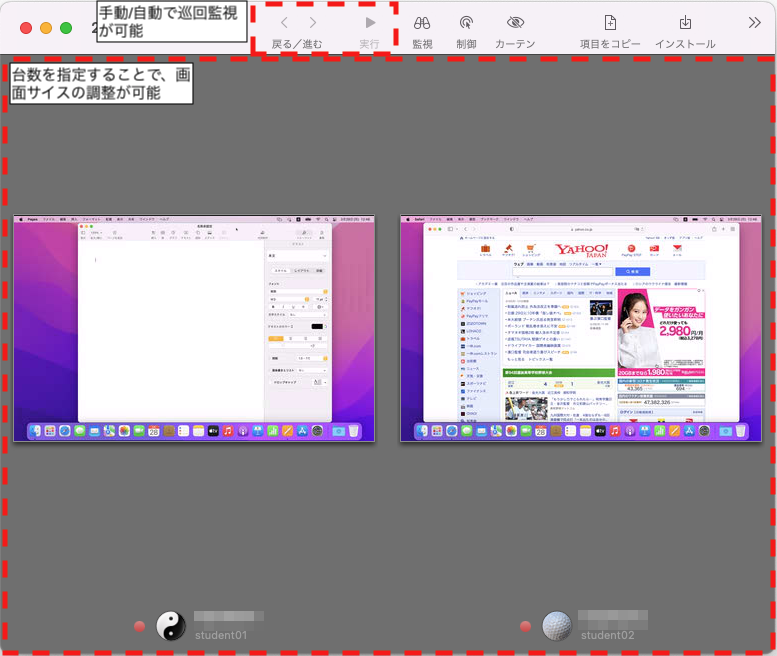Click the student01 name label
Viewport: 777px width, 656px height.
(x=220, y=635)
